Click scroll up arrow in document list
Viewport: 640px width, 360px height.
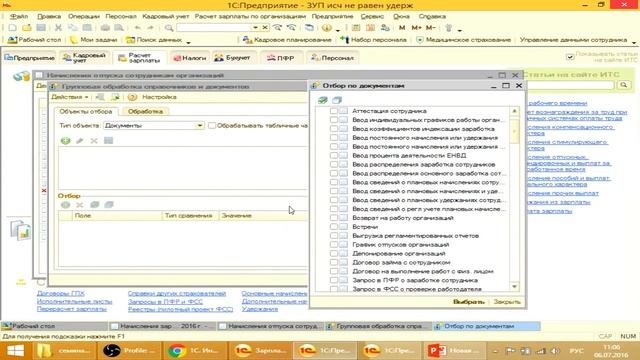[x=514, y=111]
